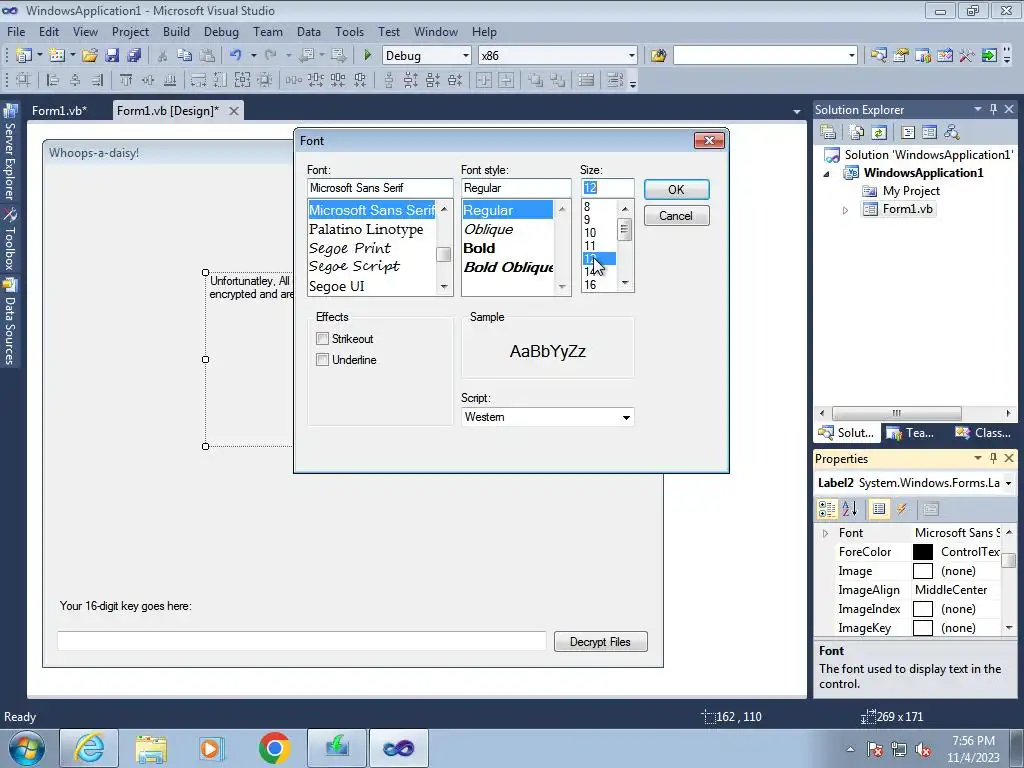
Task: Open the Properties Window toolbar icon
Action: (x=901, y=56)
